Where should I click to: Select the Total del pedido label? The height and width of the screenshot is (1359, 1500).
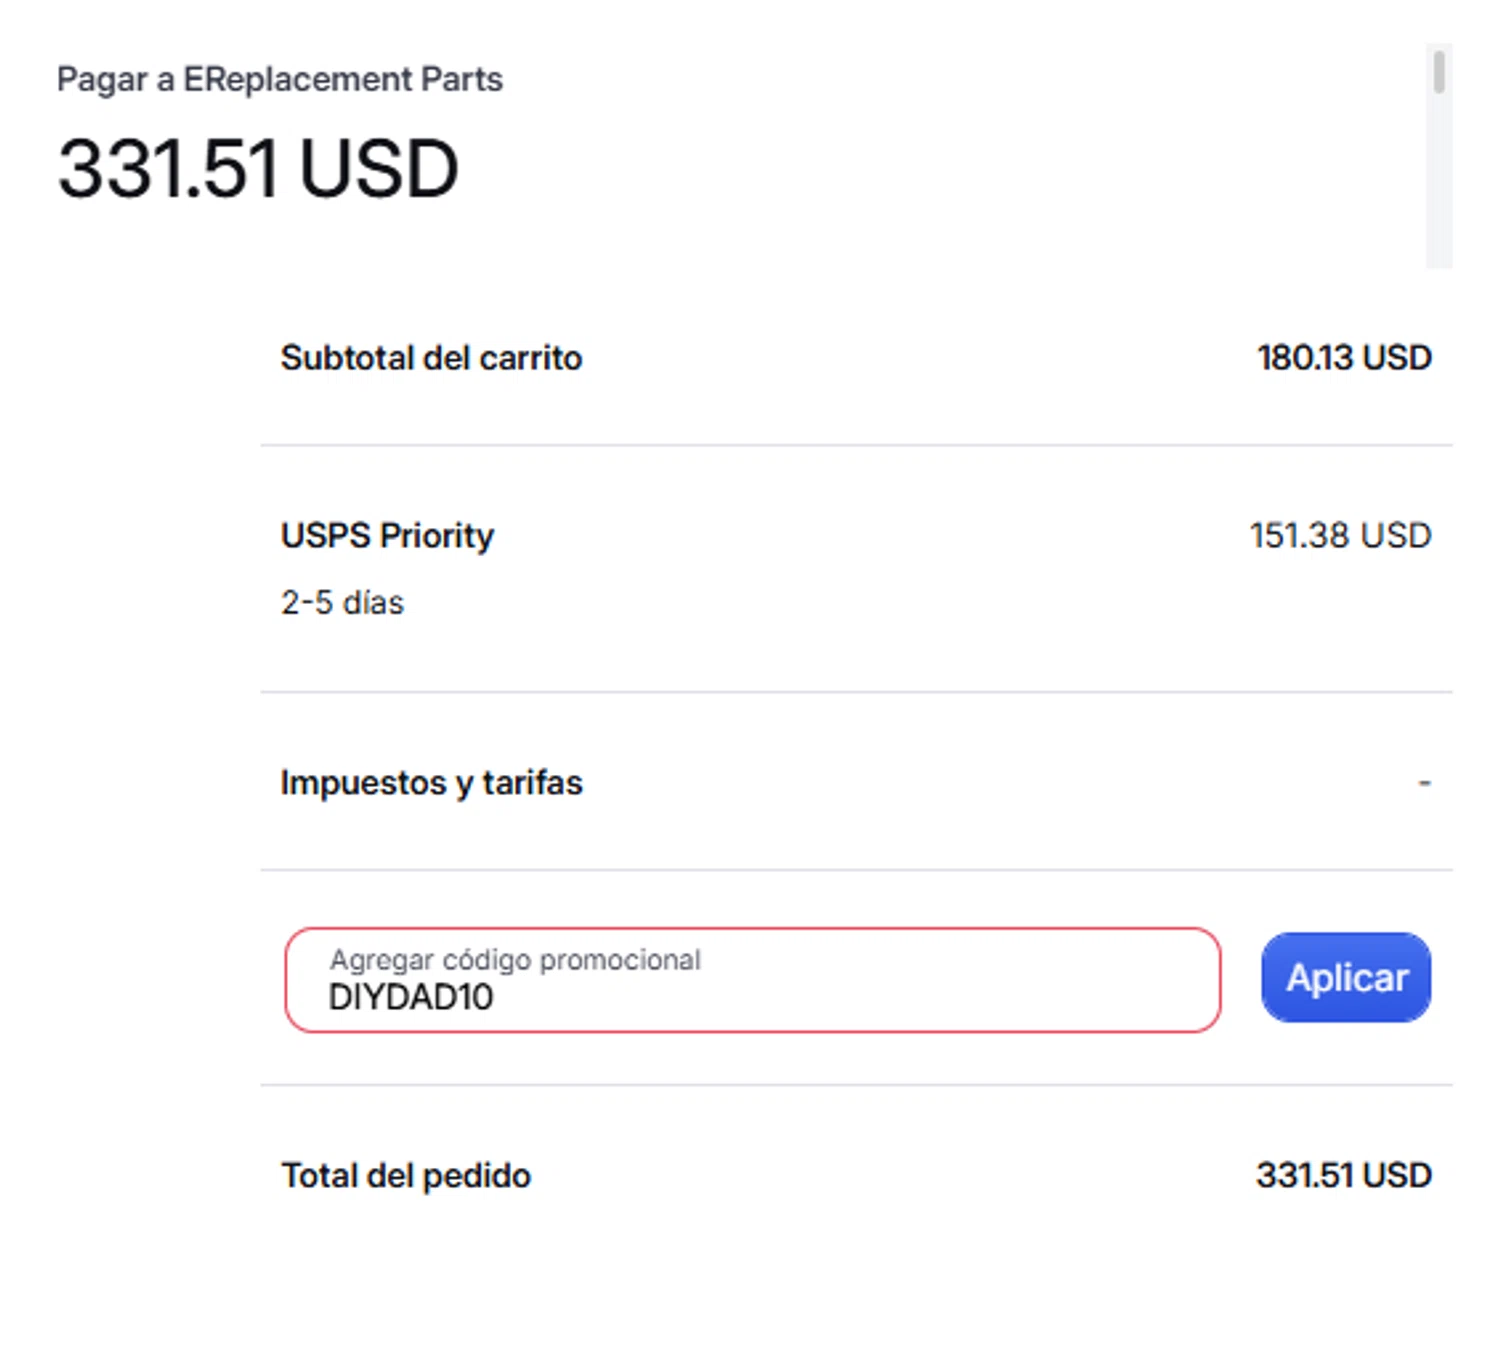point(405,1176)
